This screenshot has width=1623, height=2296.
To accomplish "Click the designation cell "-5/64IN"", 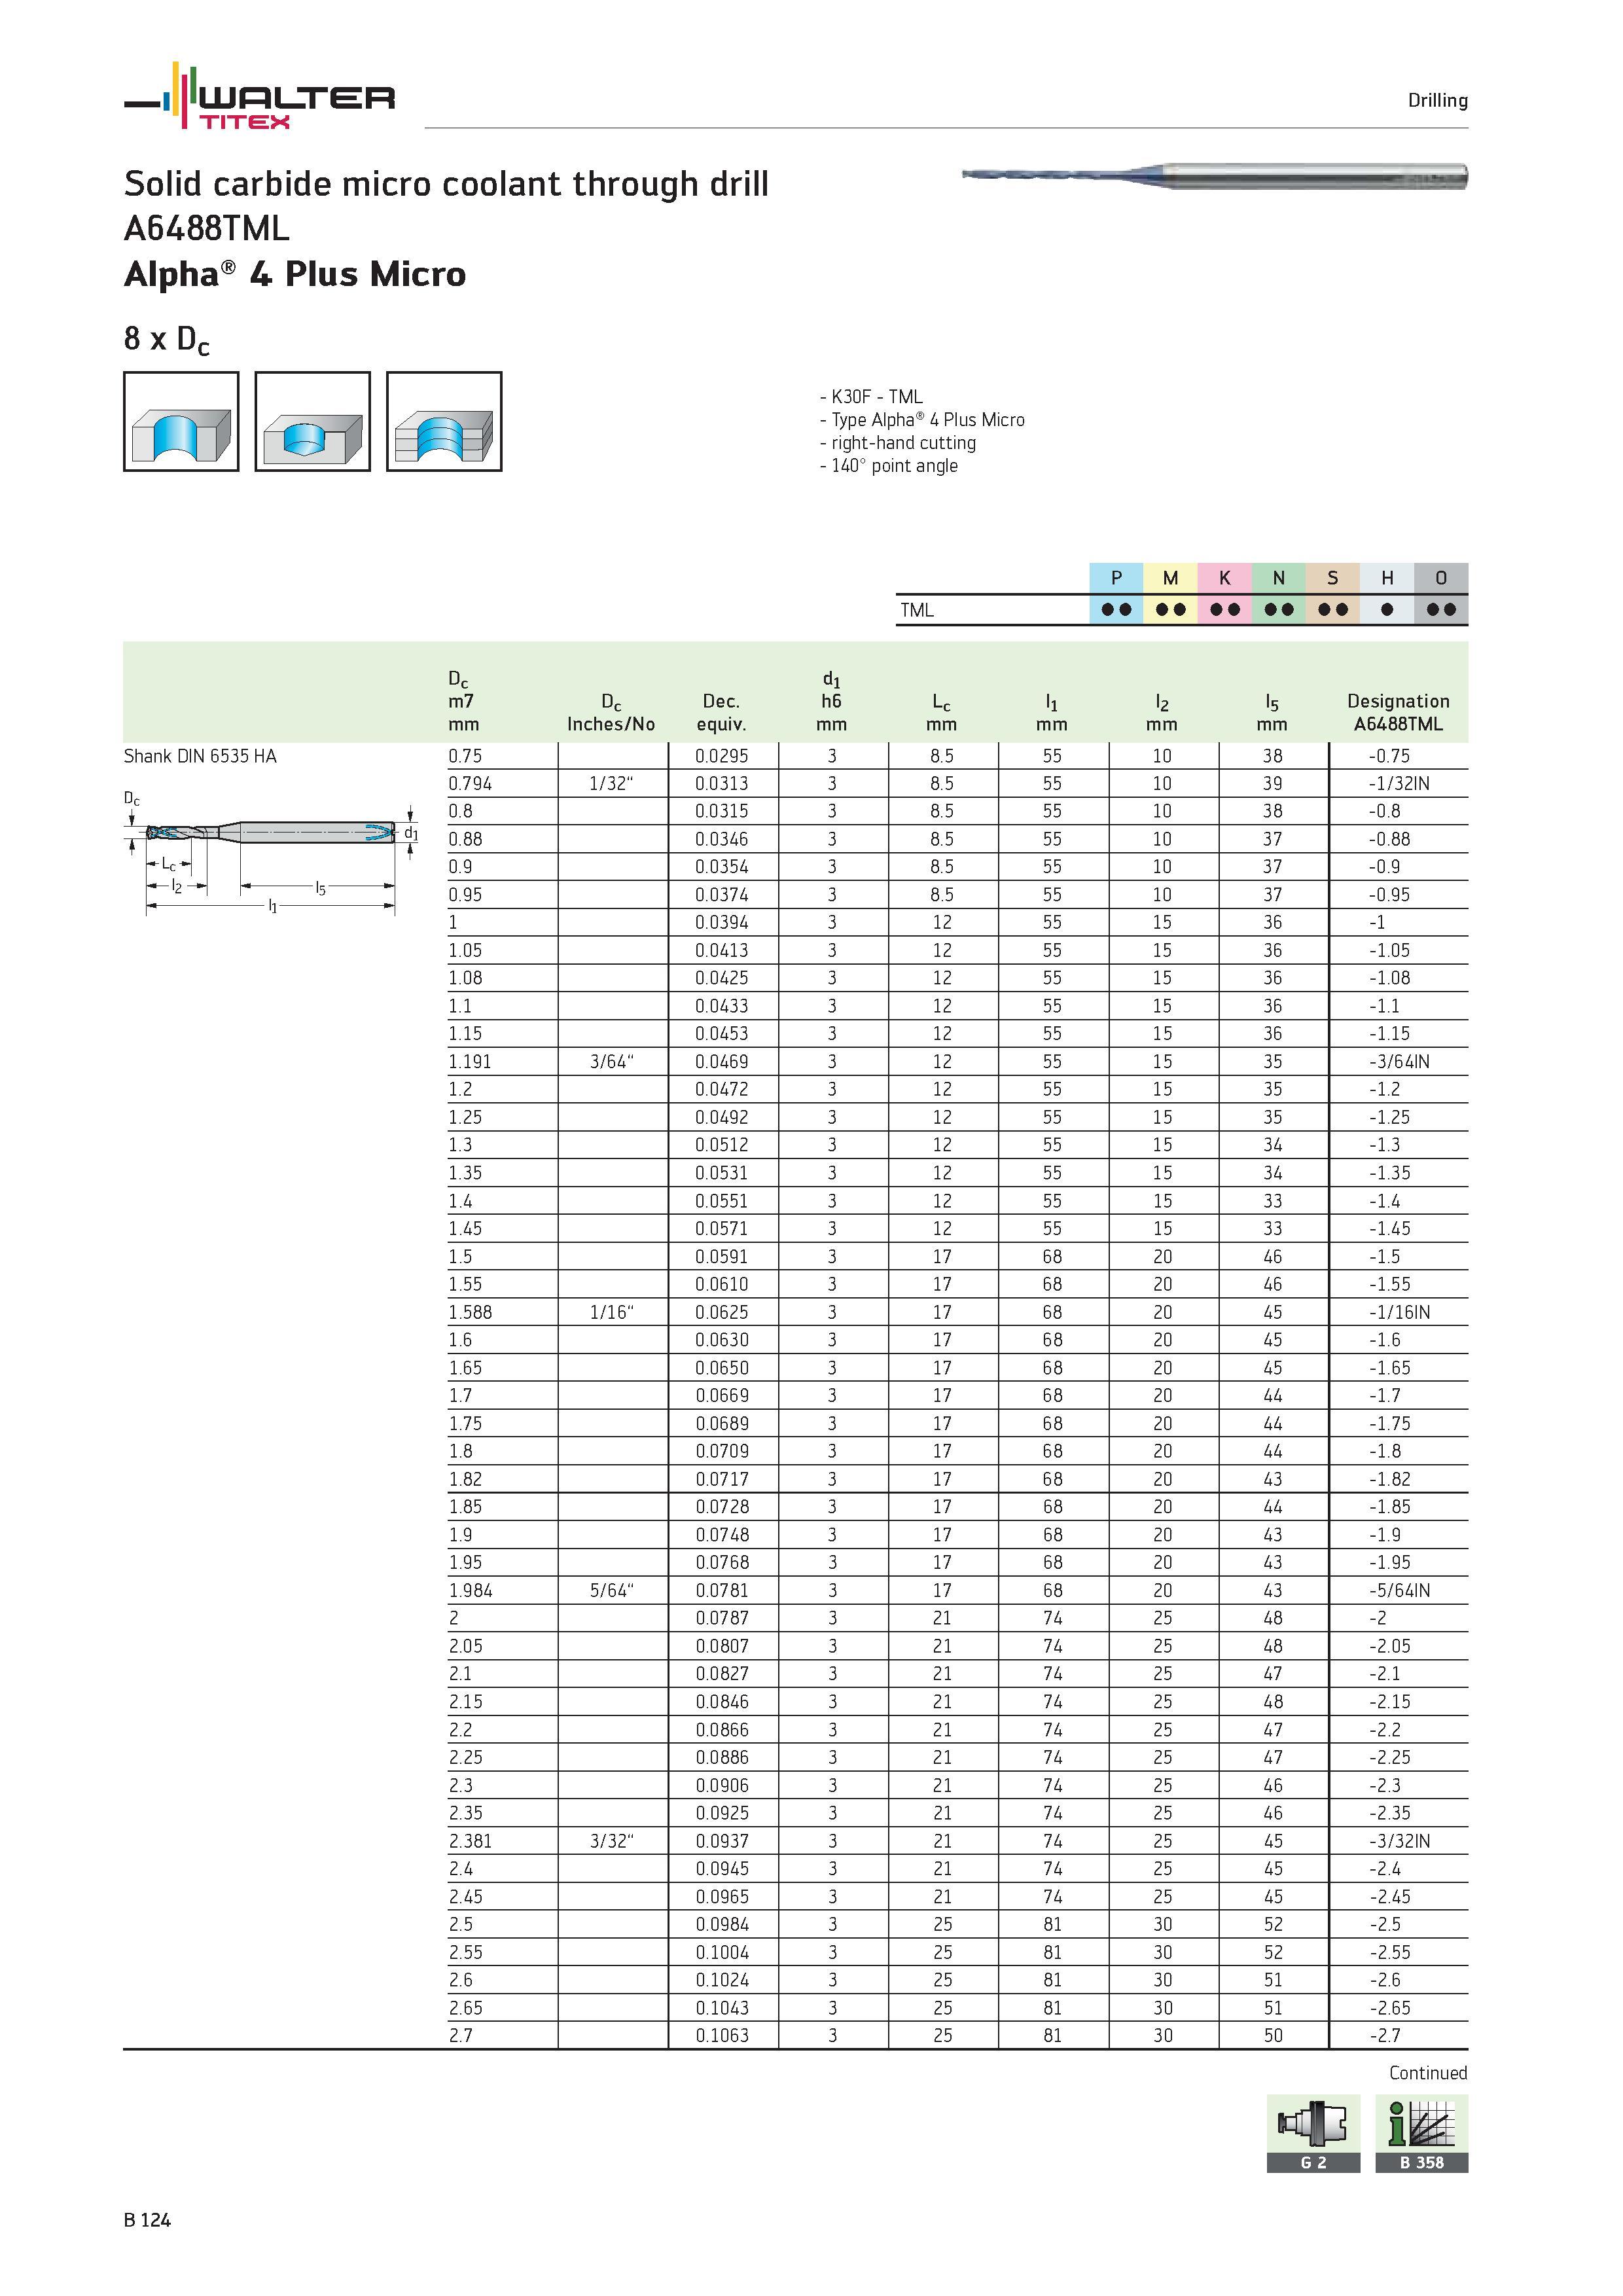I will 1398,1590.
